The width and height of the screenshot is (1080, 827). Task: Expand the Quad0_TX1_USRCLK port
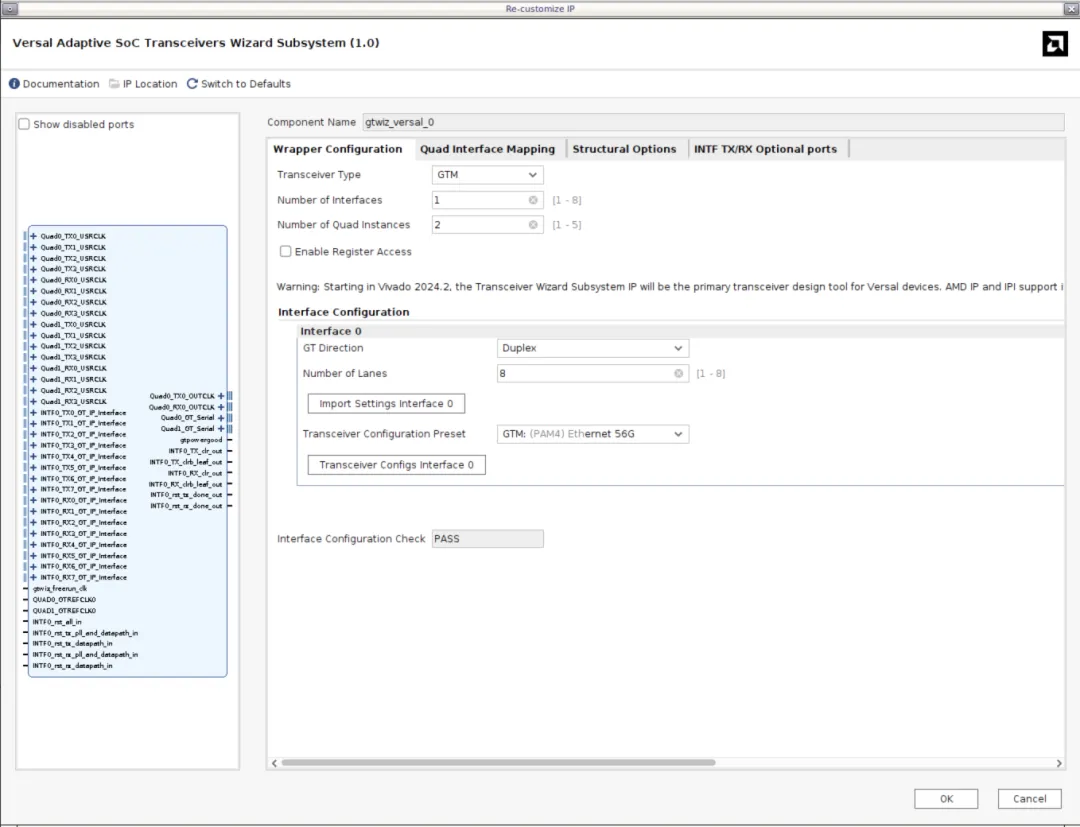[33, 247]
